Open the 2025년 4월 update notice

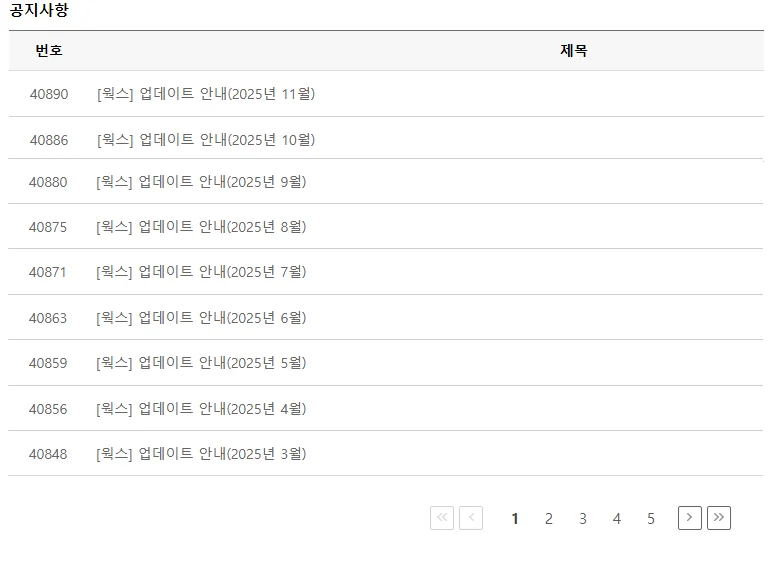click(x=201, y=409)
